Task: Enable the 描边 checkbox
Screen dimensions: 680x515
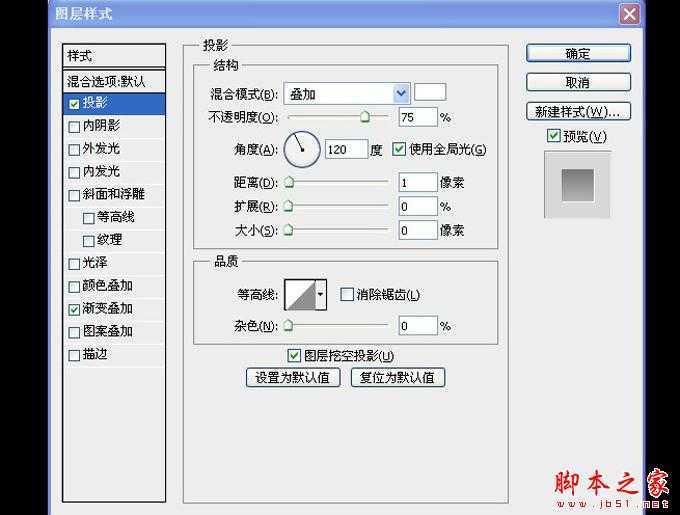Action: pos(74,355)
